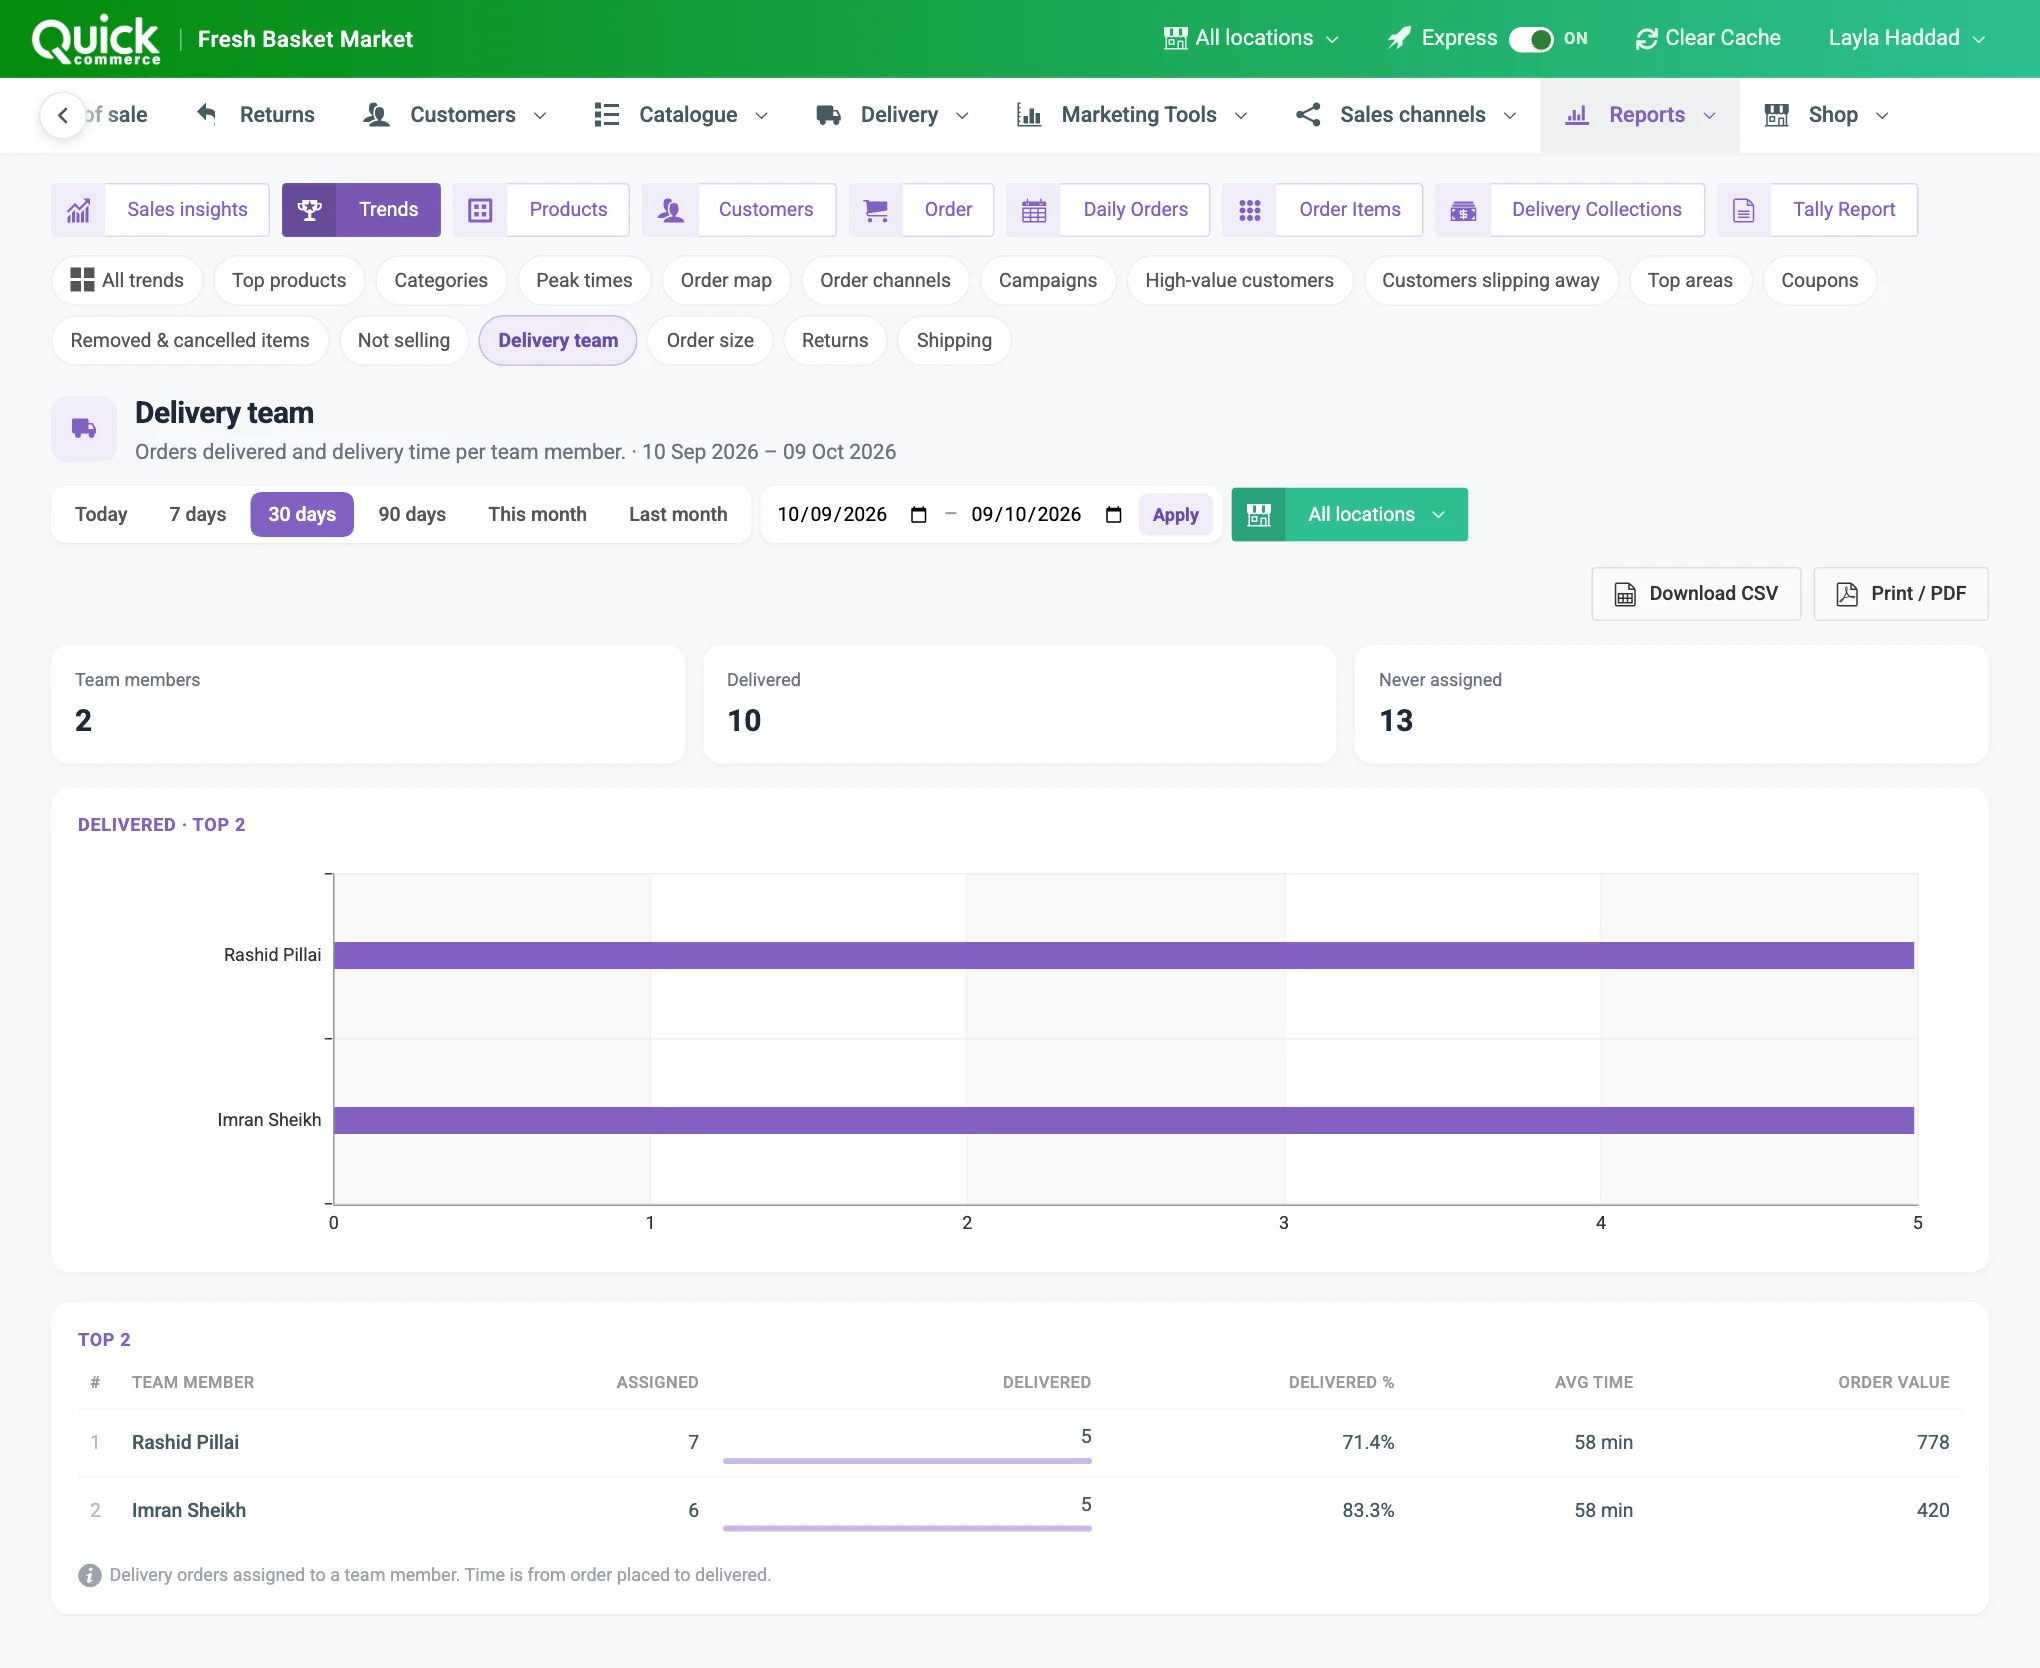The image size is (2040, 1668).
Task: Click the Customers person icon in report tabs
Action: click(670, 210)
